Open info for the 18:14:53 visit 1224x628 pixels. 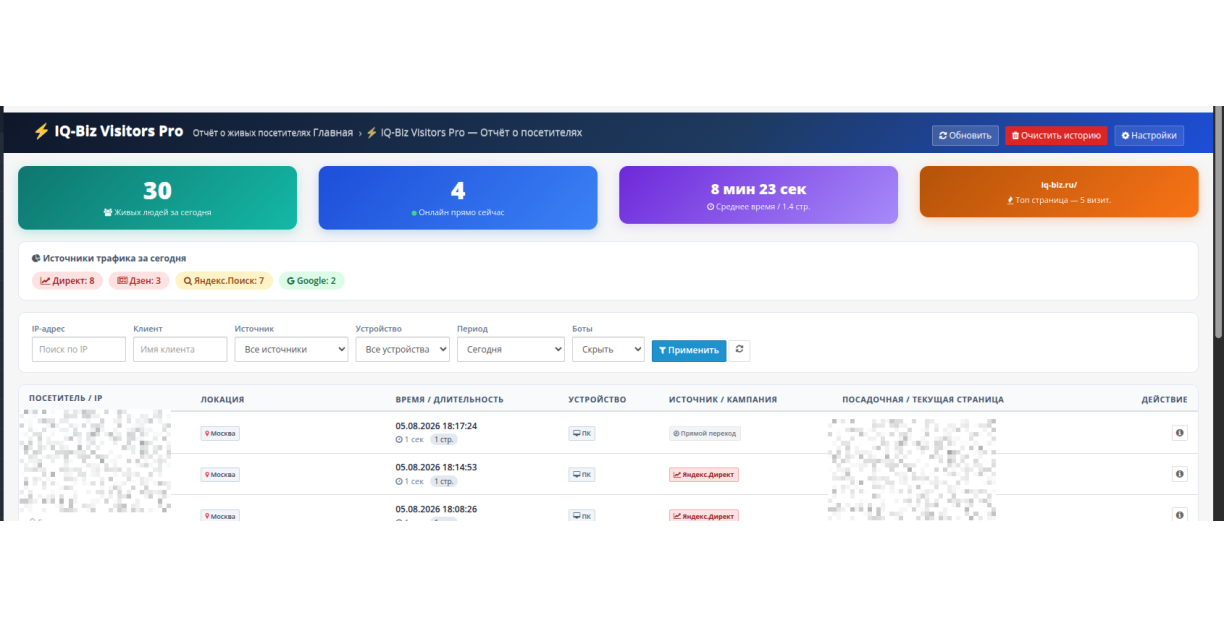(1180, 474)
